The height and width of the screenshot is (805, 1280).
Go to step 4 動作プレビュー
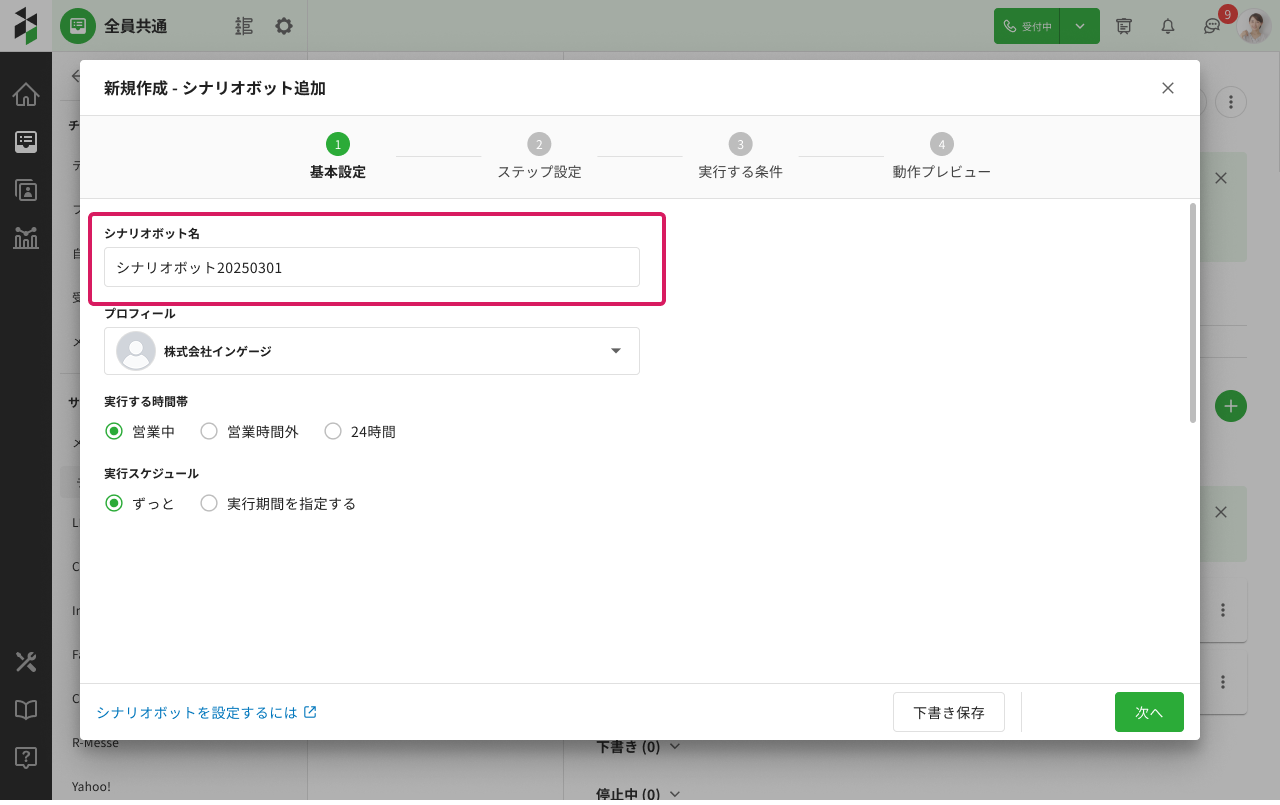941,155
